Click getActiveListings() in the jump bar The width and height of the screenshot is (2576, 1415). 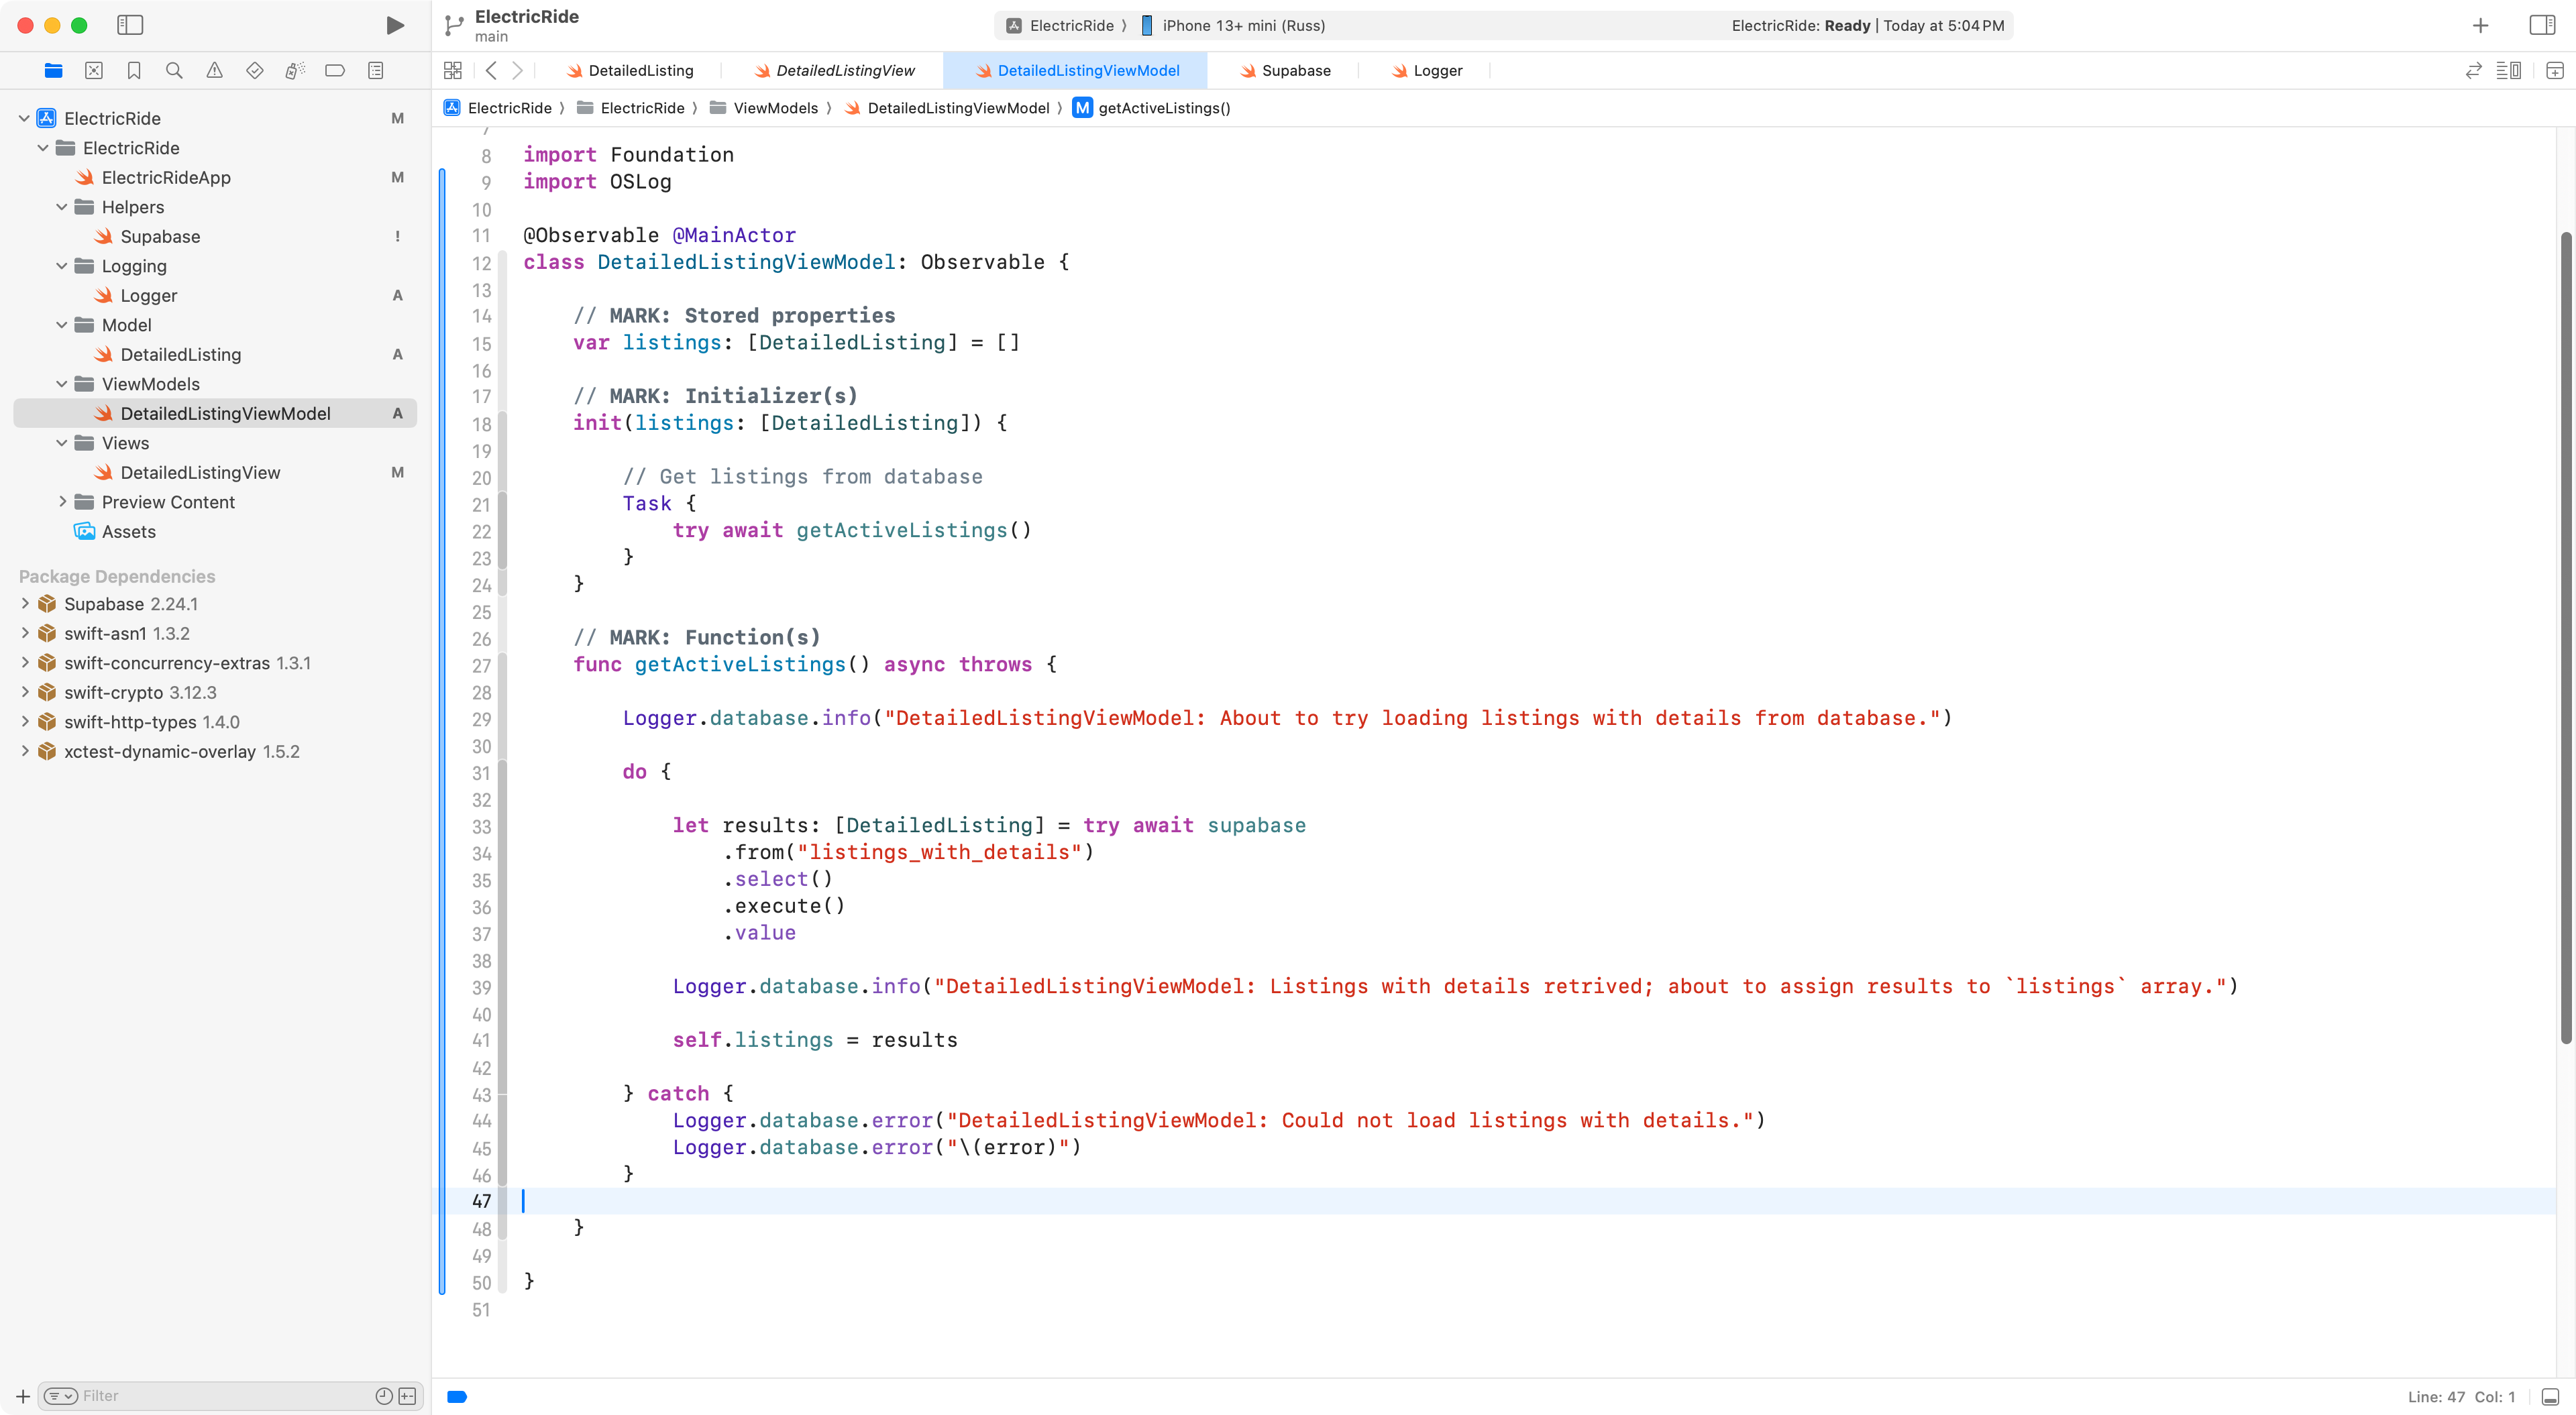point(1163,108)
